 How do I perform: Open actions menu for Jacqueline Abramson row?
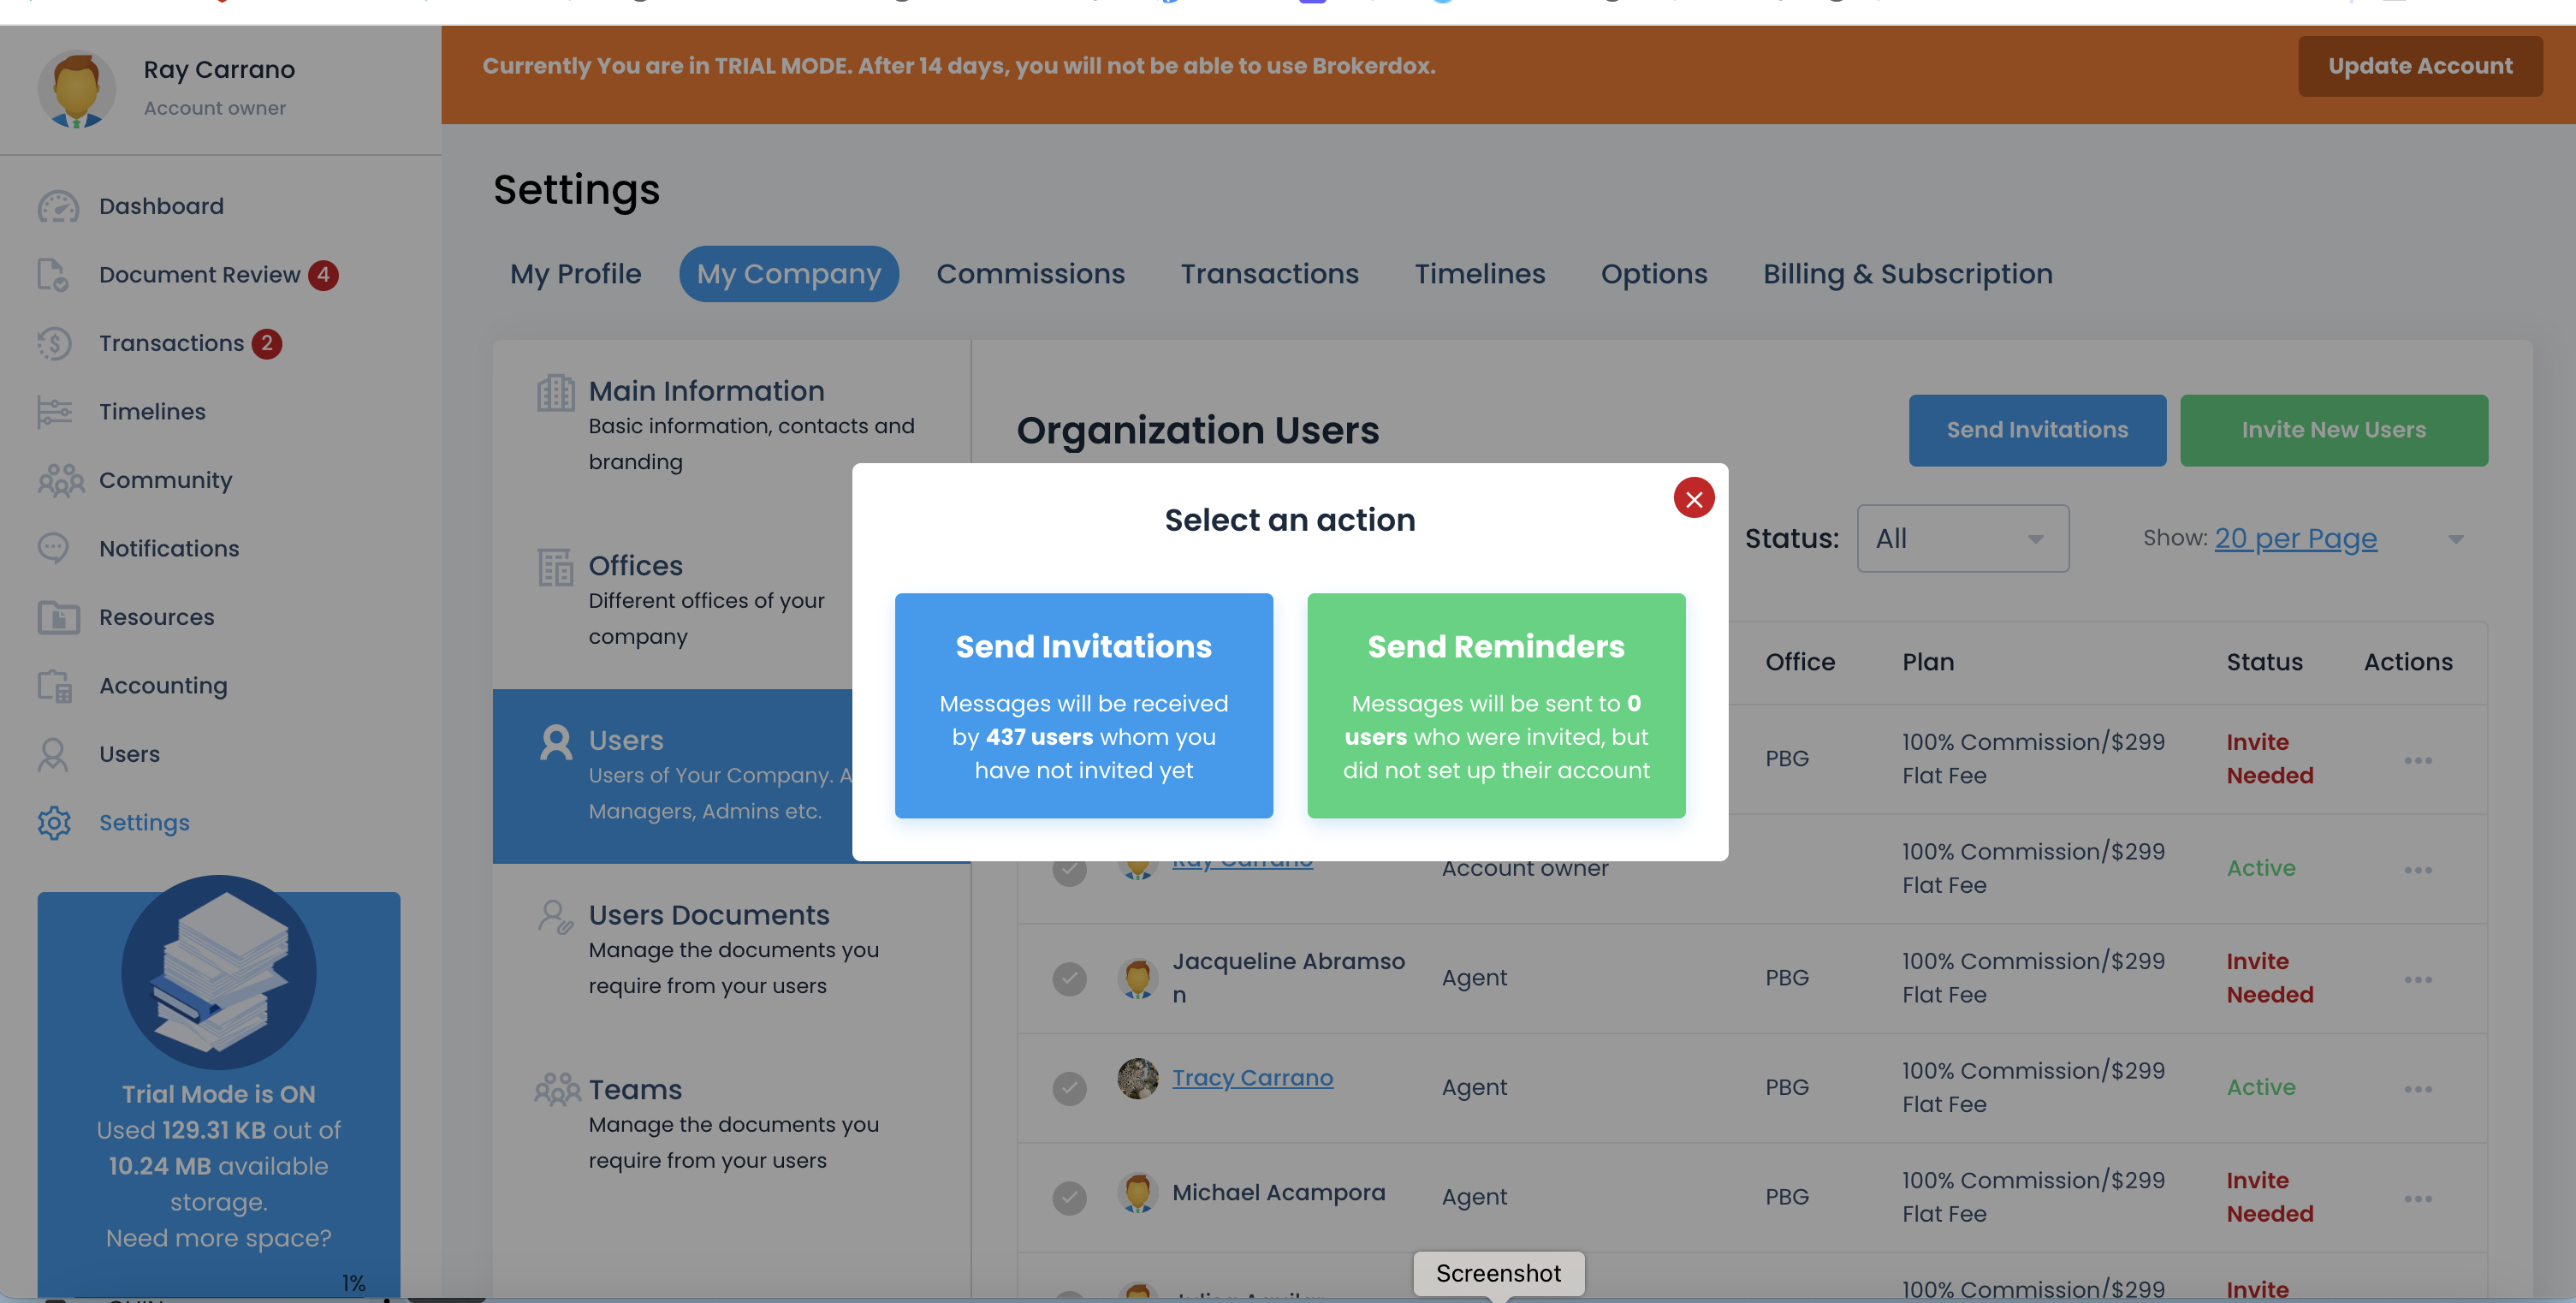(x=2417, y=979)
